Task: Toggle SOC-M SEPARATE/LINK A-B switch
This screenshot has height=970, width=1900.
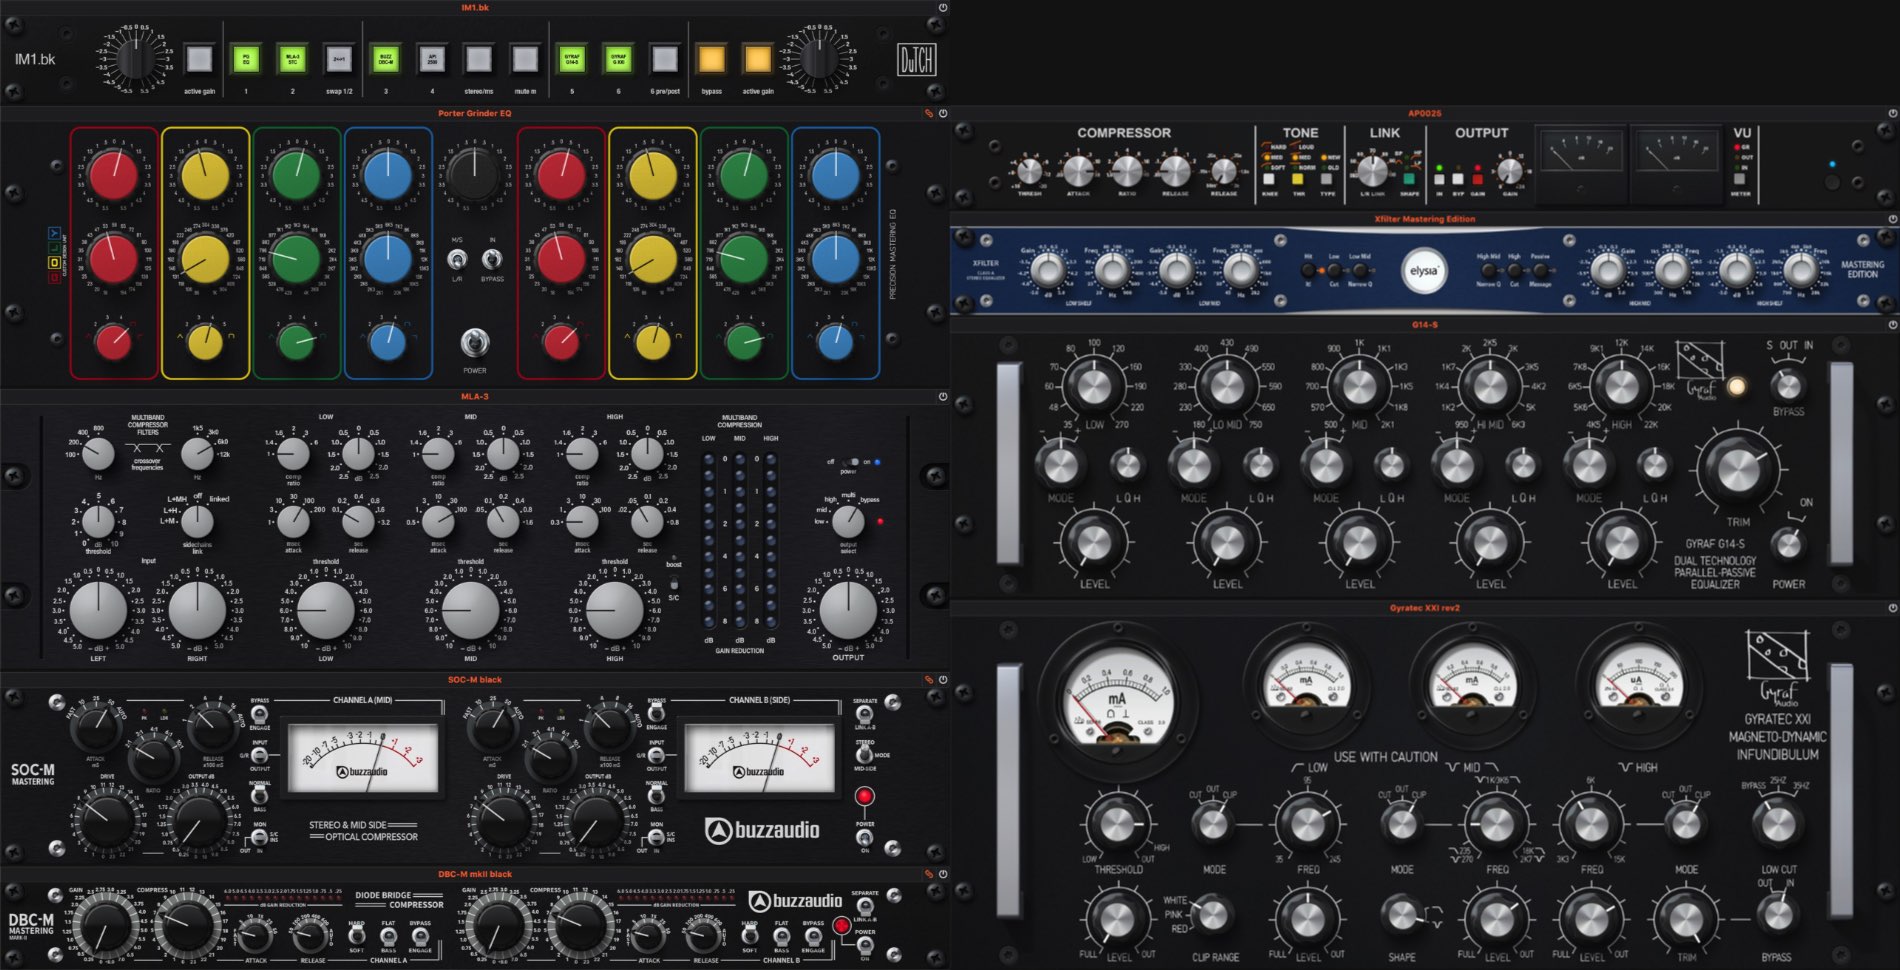Action: tap(865, 714)
